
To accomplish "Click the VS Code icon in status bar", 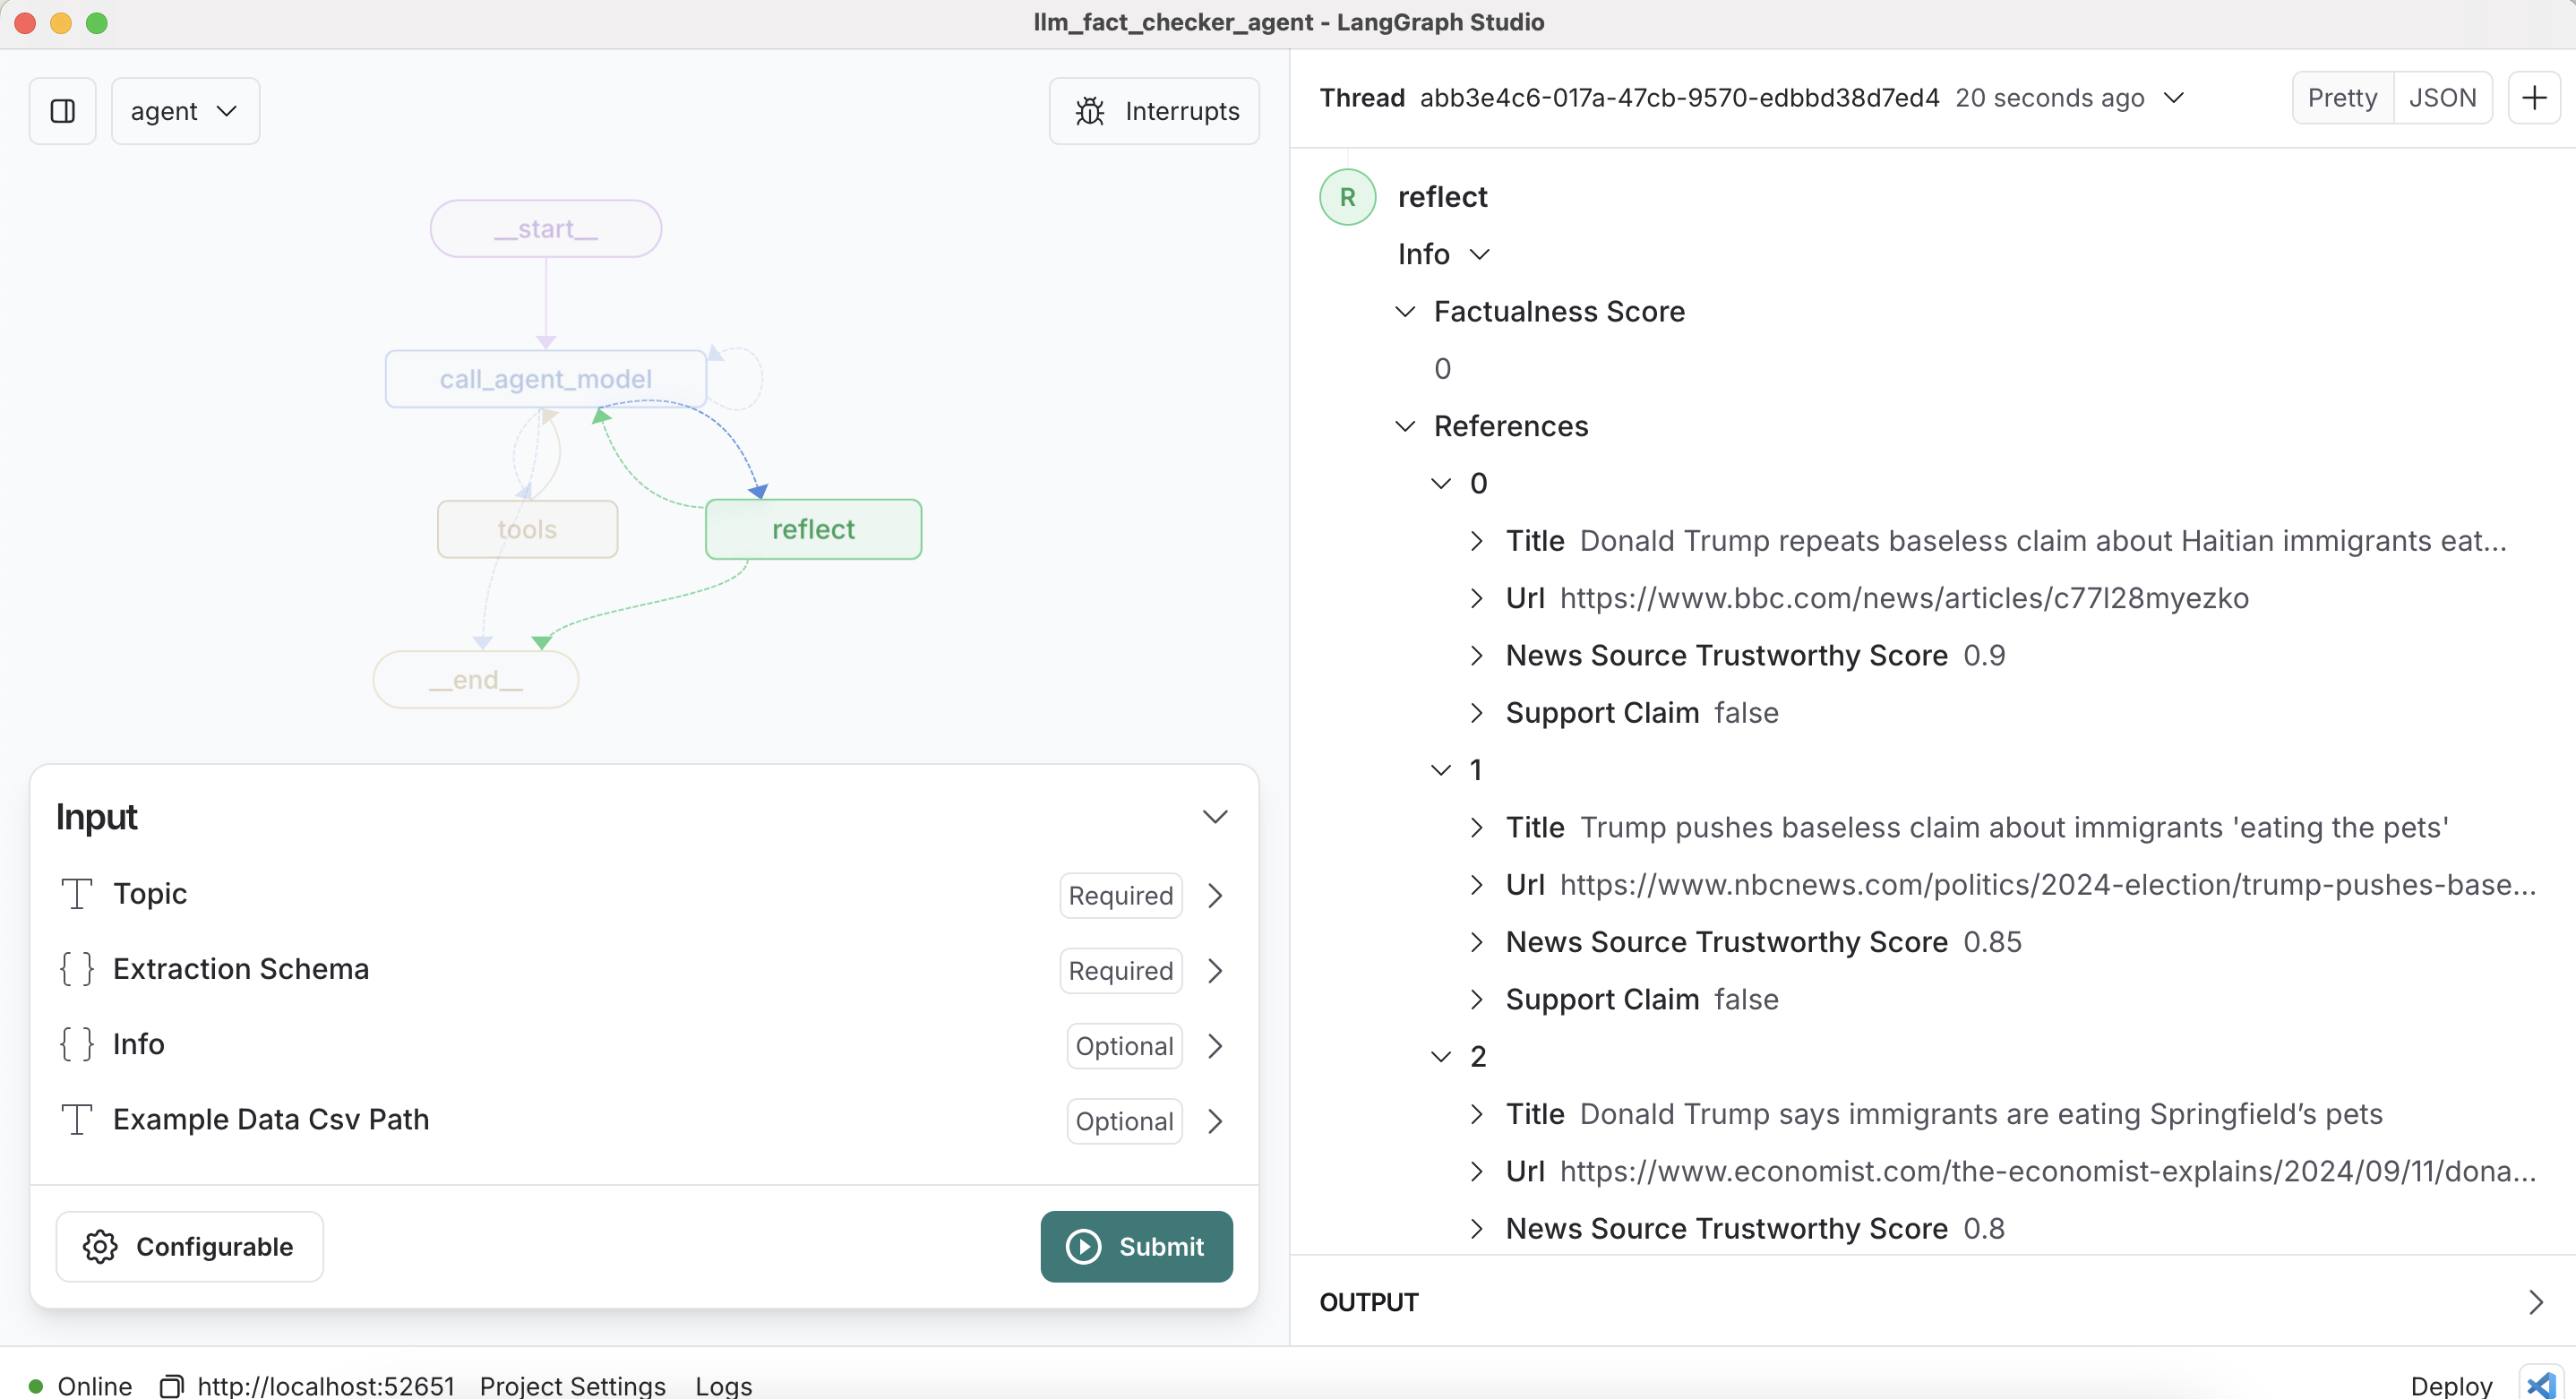I will [2540, 1384].
